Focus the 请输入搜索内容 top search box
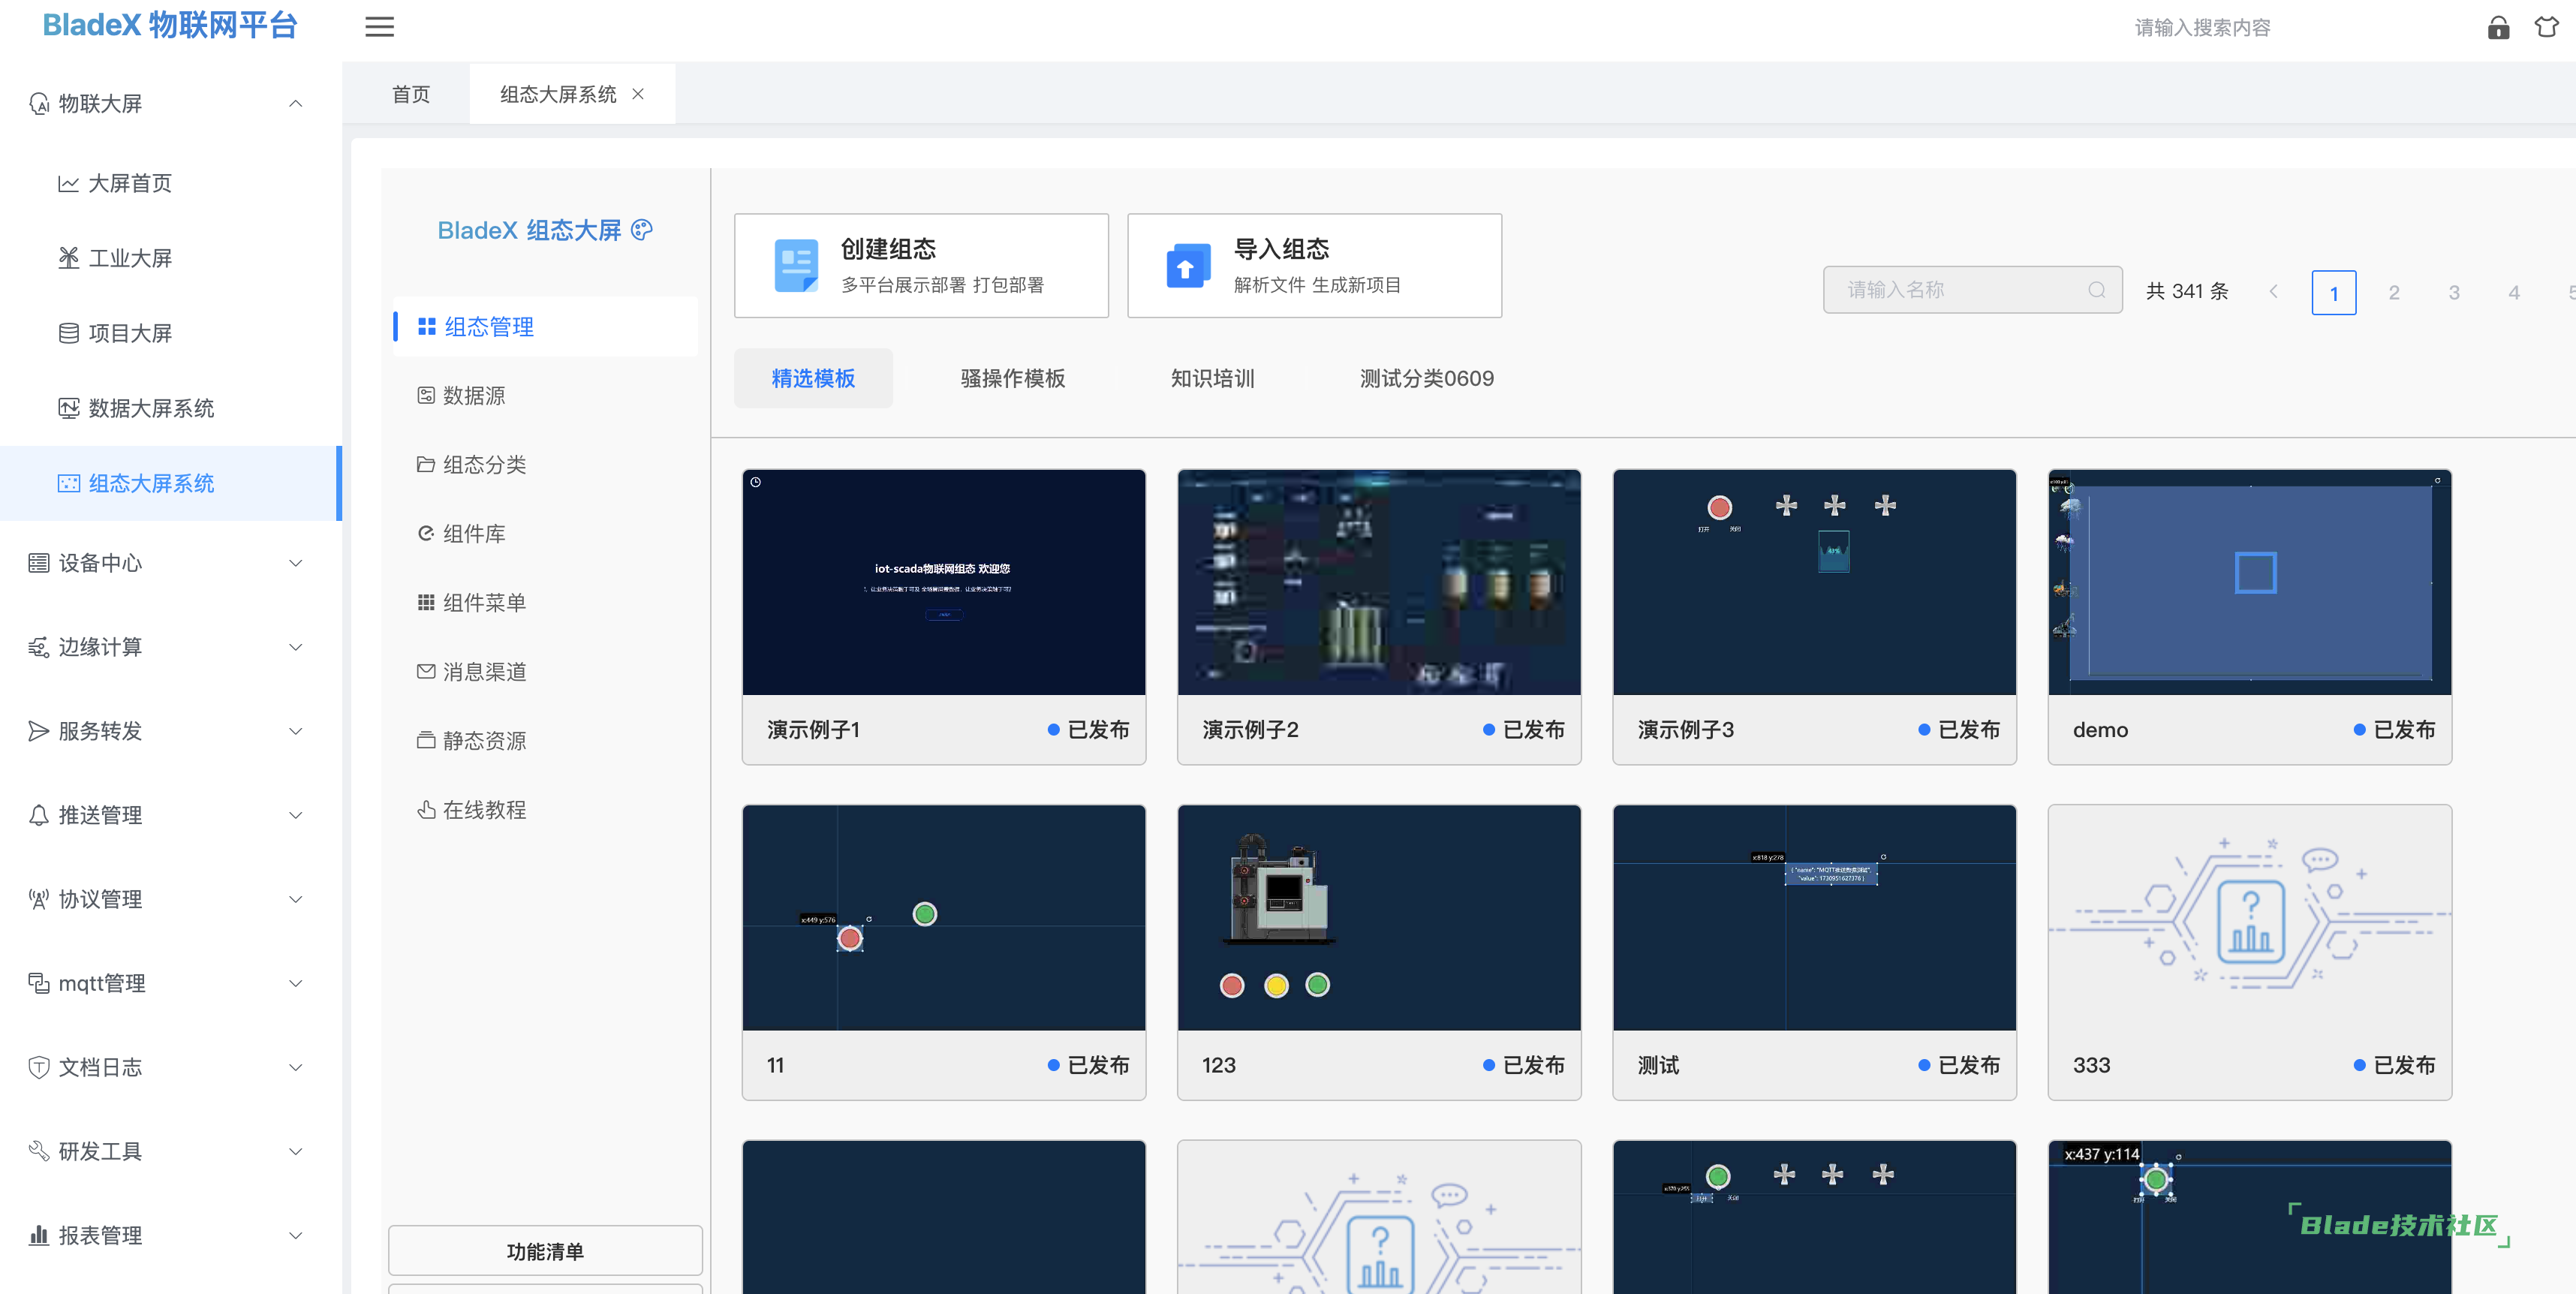Viewport: 2576px width, 1294px height. point(2202,28)
